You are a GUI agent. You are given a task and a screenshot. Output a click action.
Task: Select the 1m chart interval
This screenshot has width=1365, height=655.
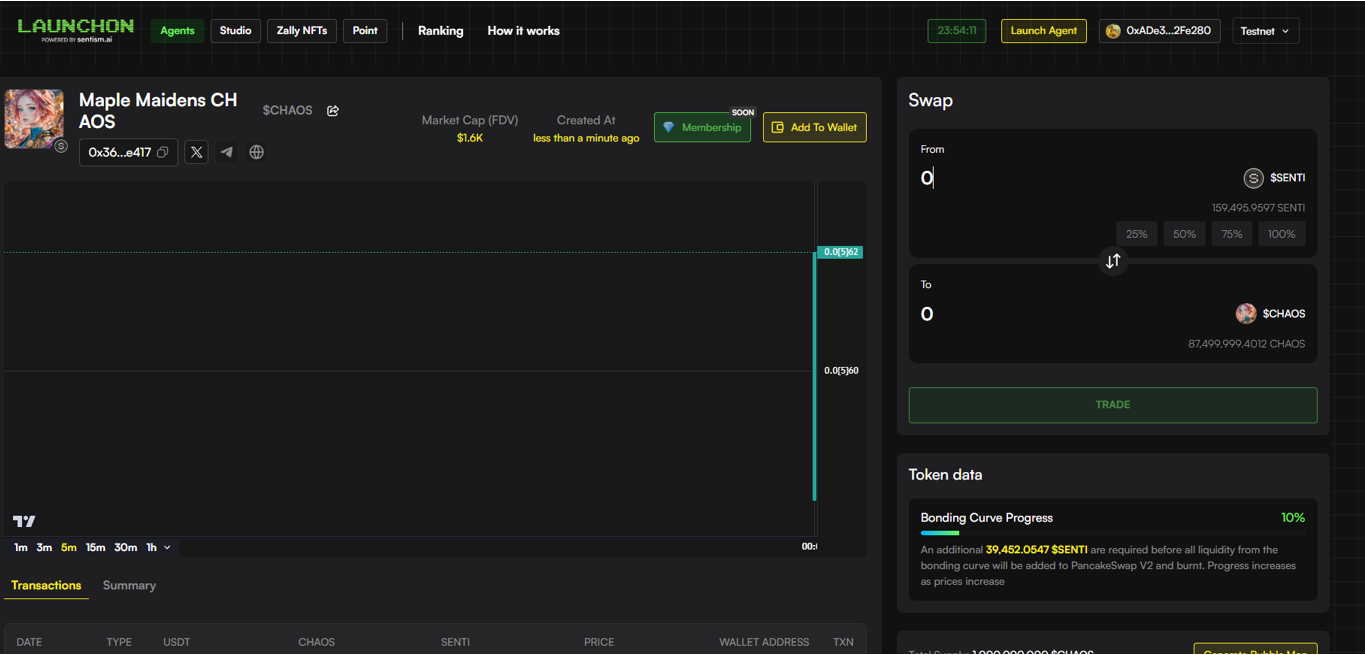point(21,547)
